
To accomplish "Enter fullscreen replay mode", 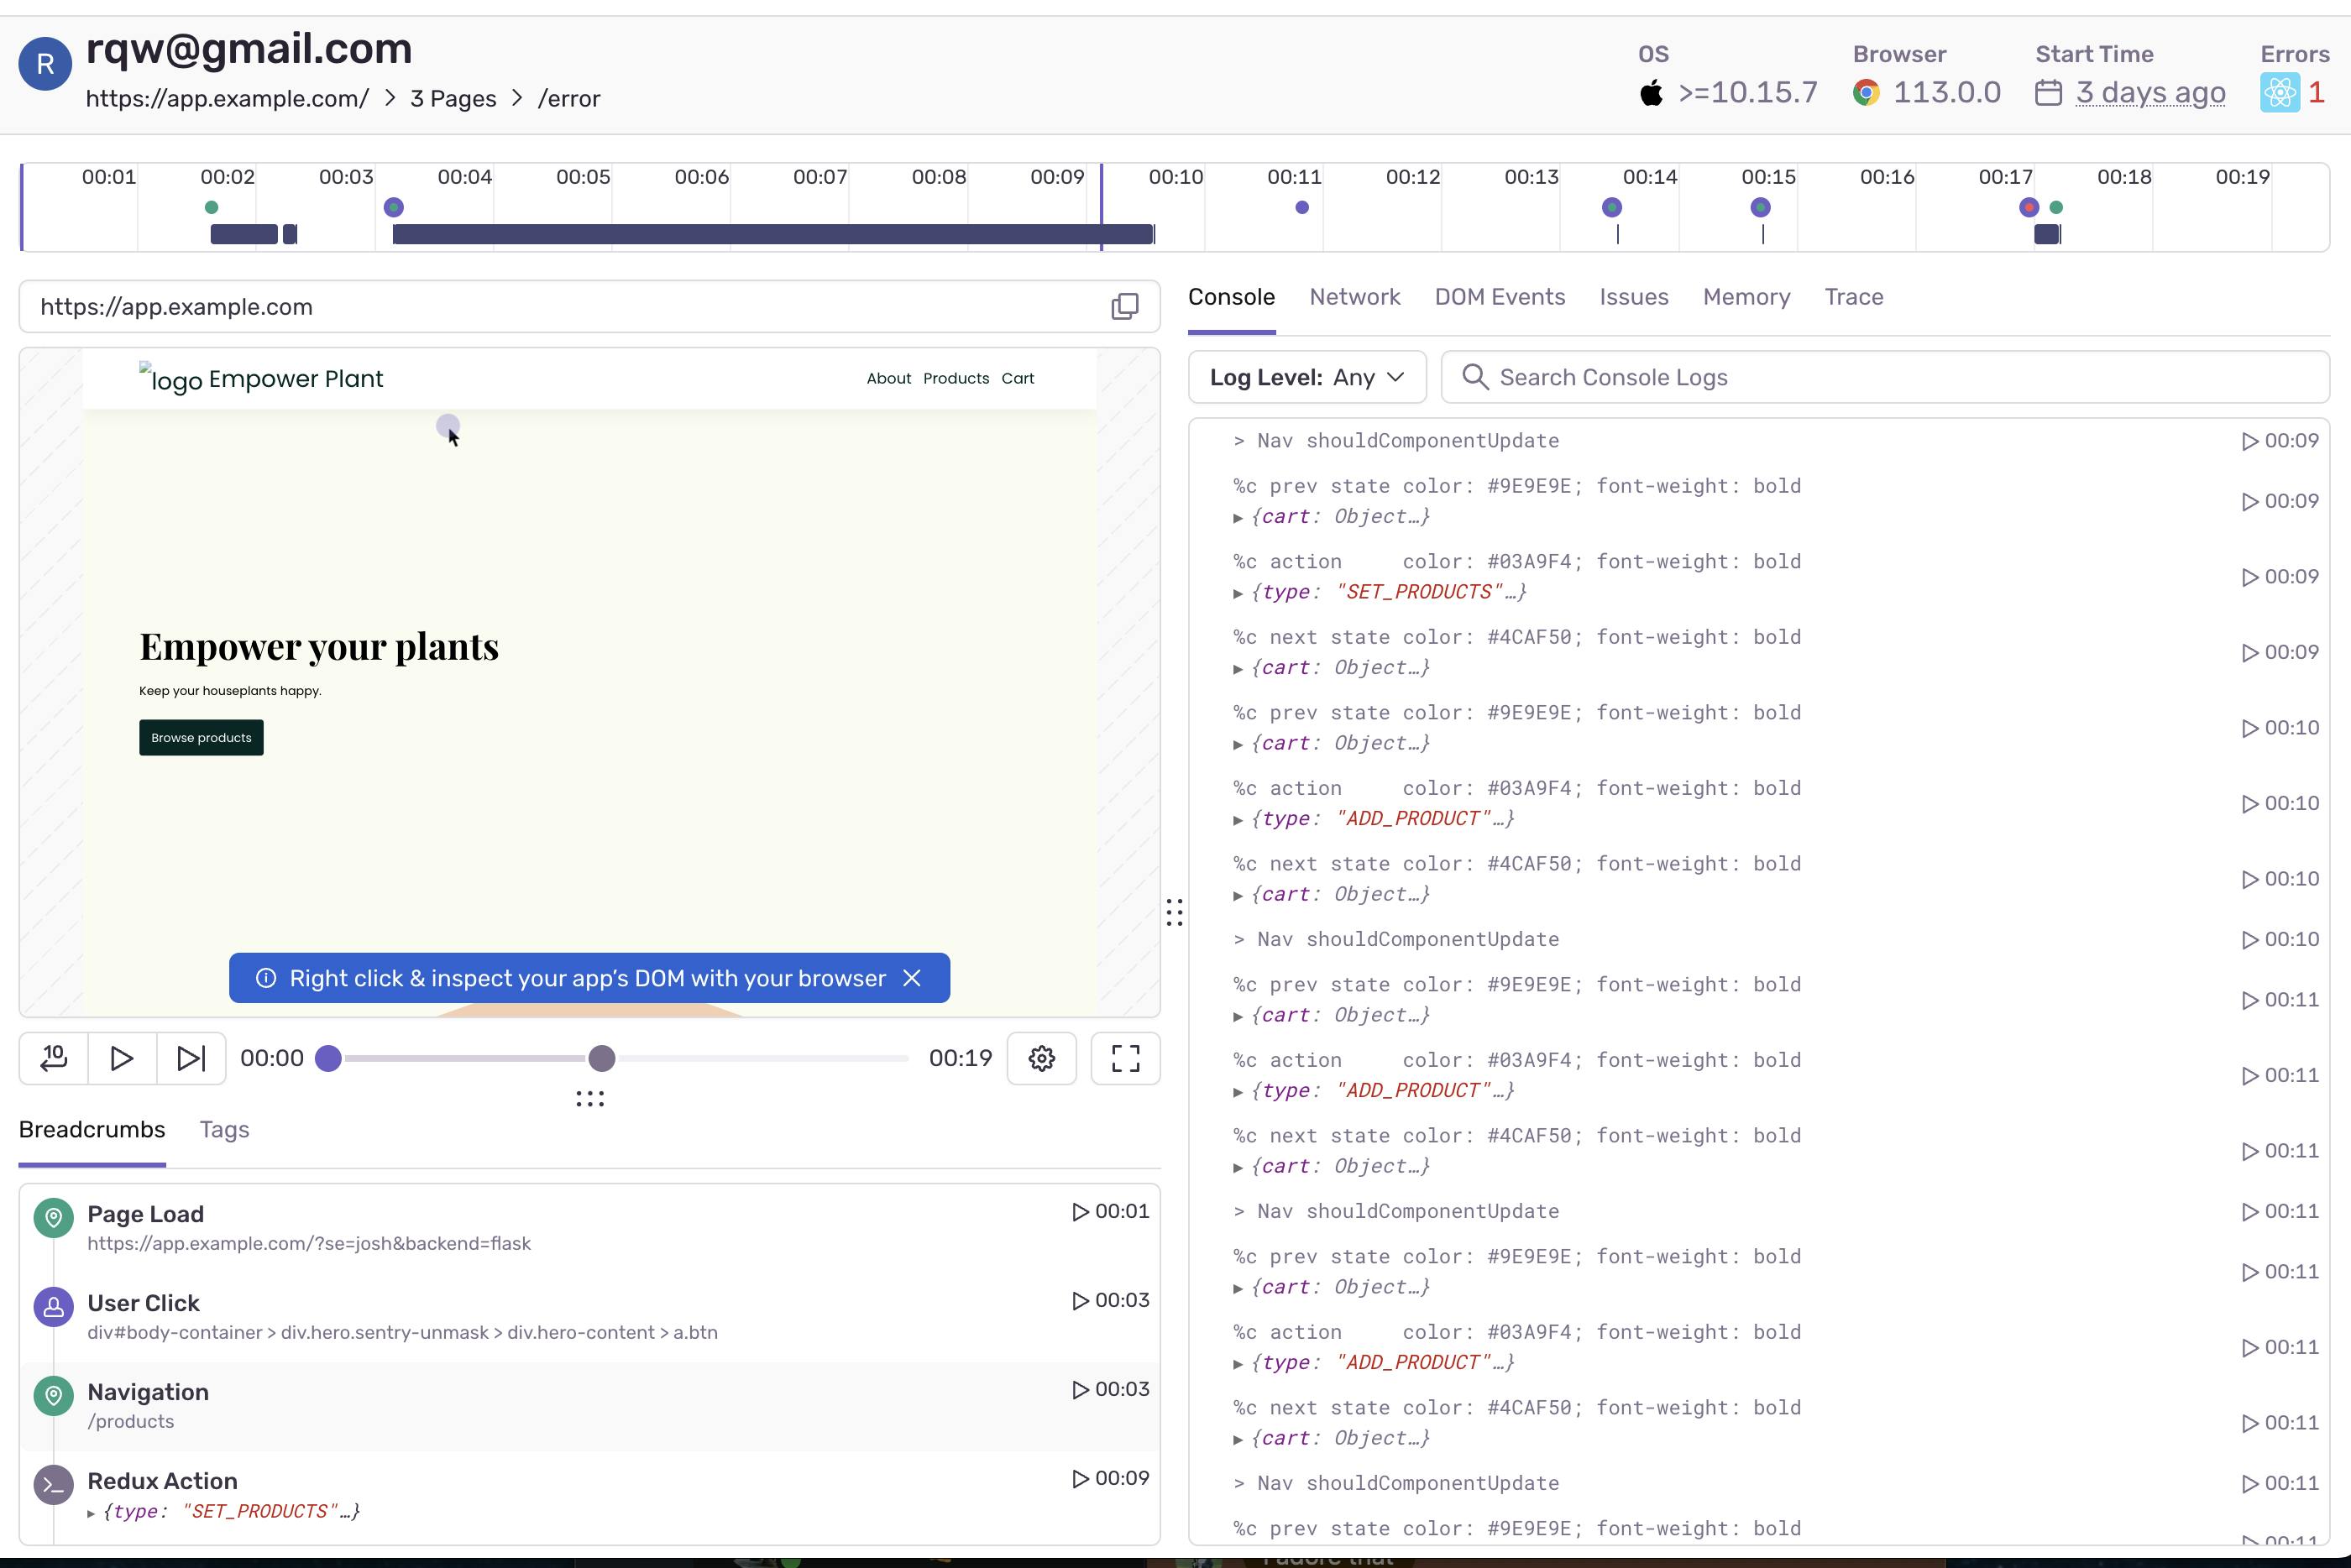I will pyautogui.click(x=1125, y=1058).
